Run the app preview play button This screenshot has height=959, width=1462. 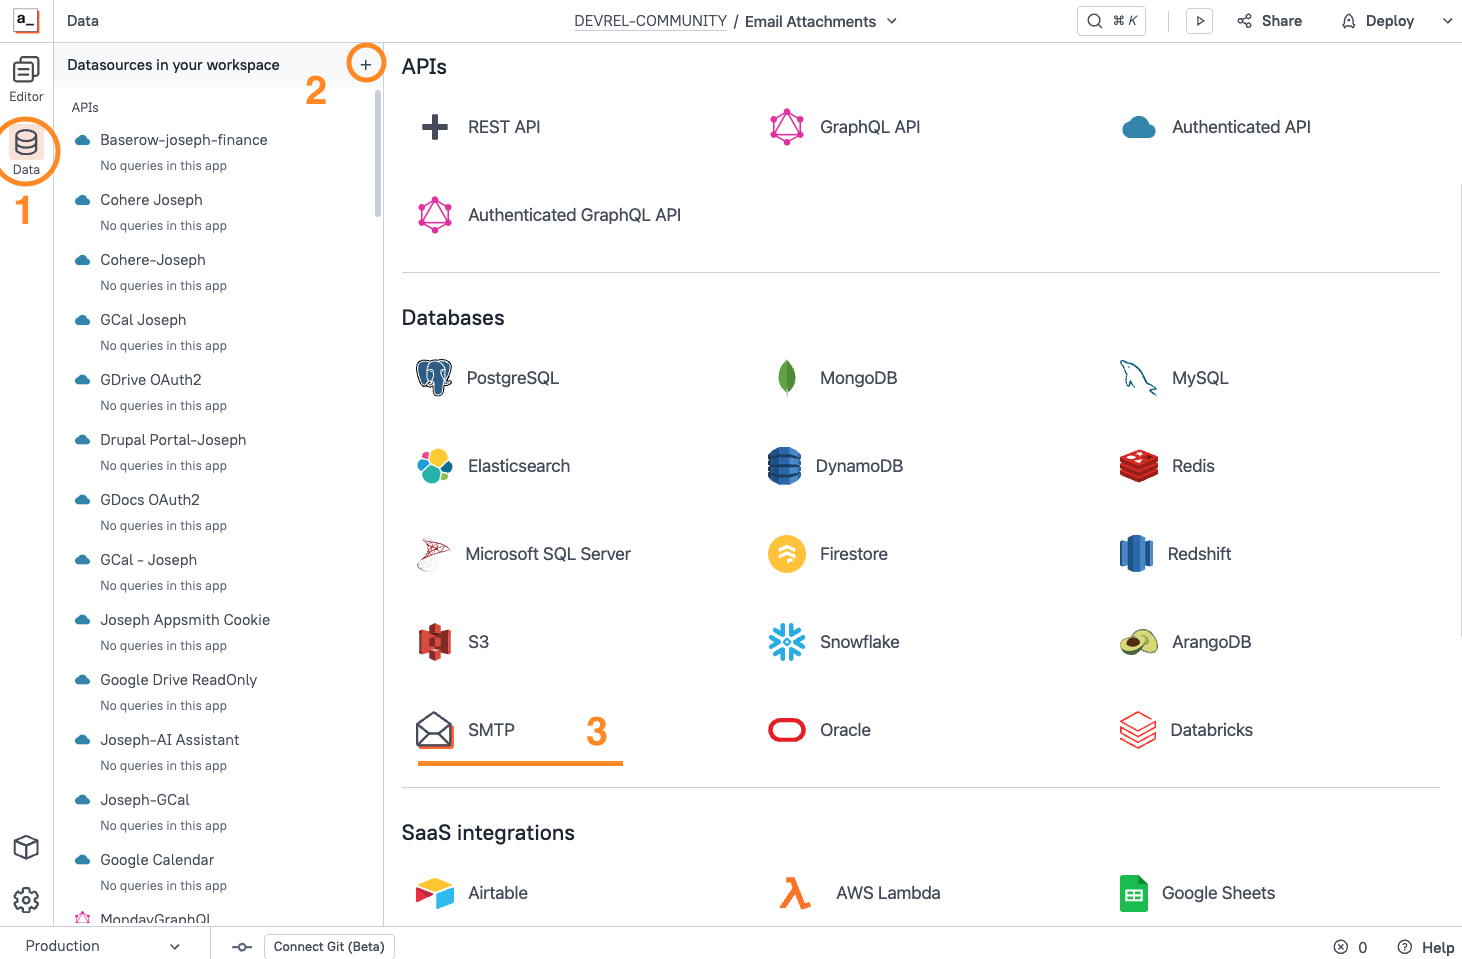pos(1199,21)
